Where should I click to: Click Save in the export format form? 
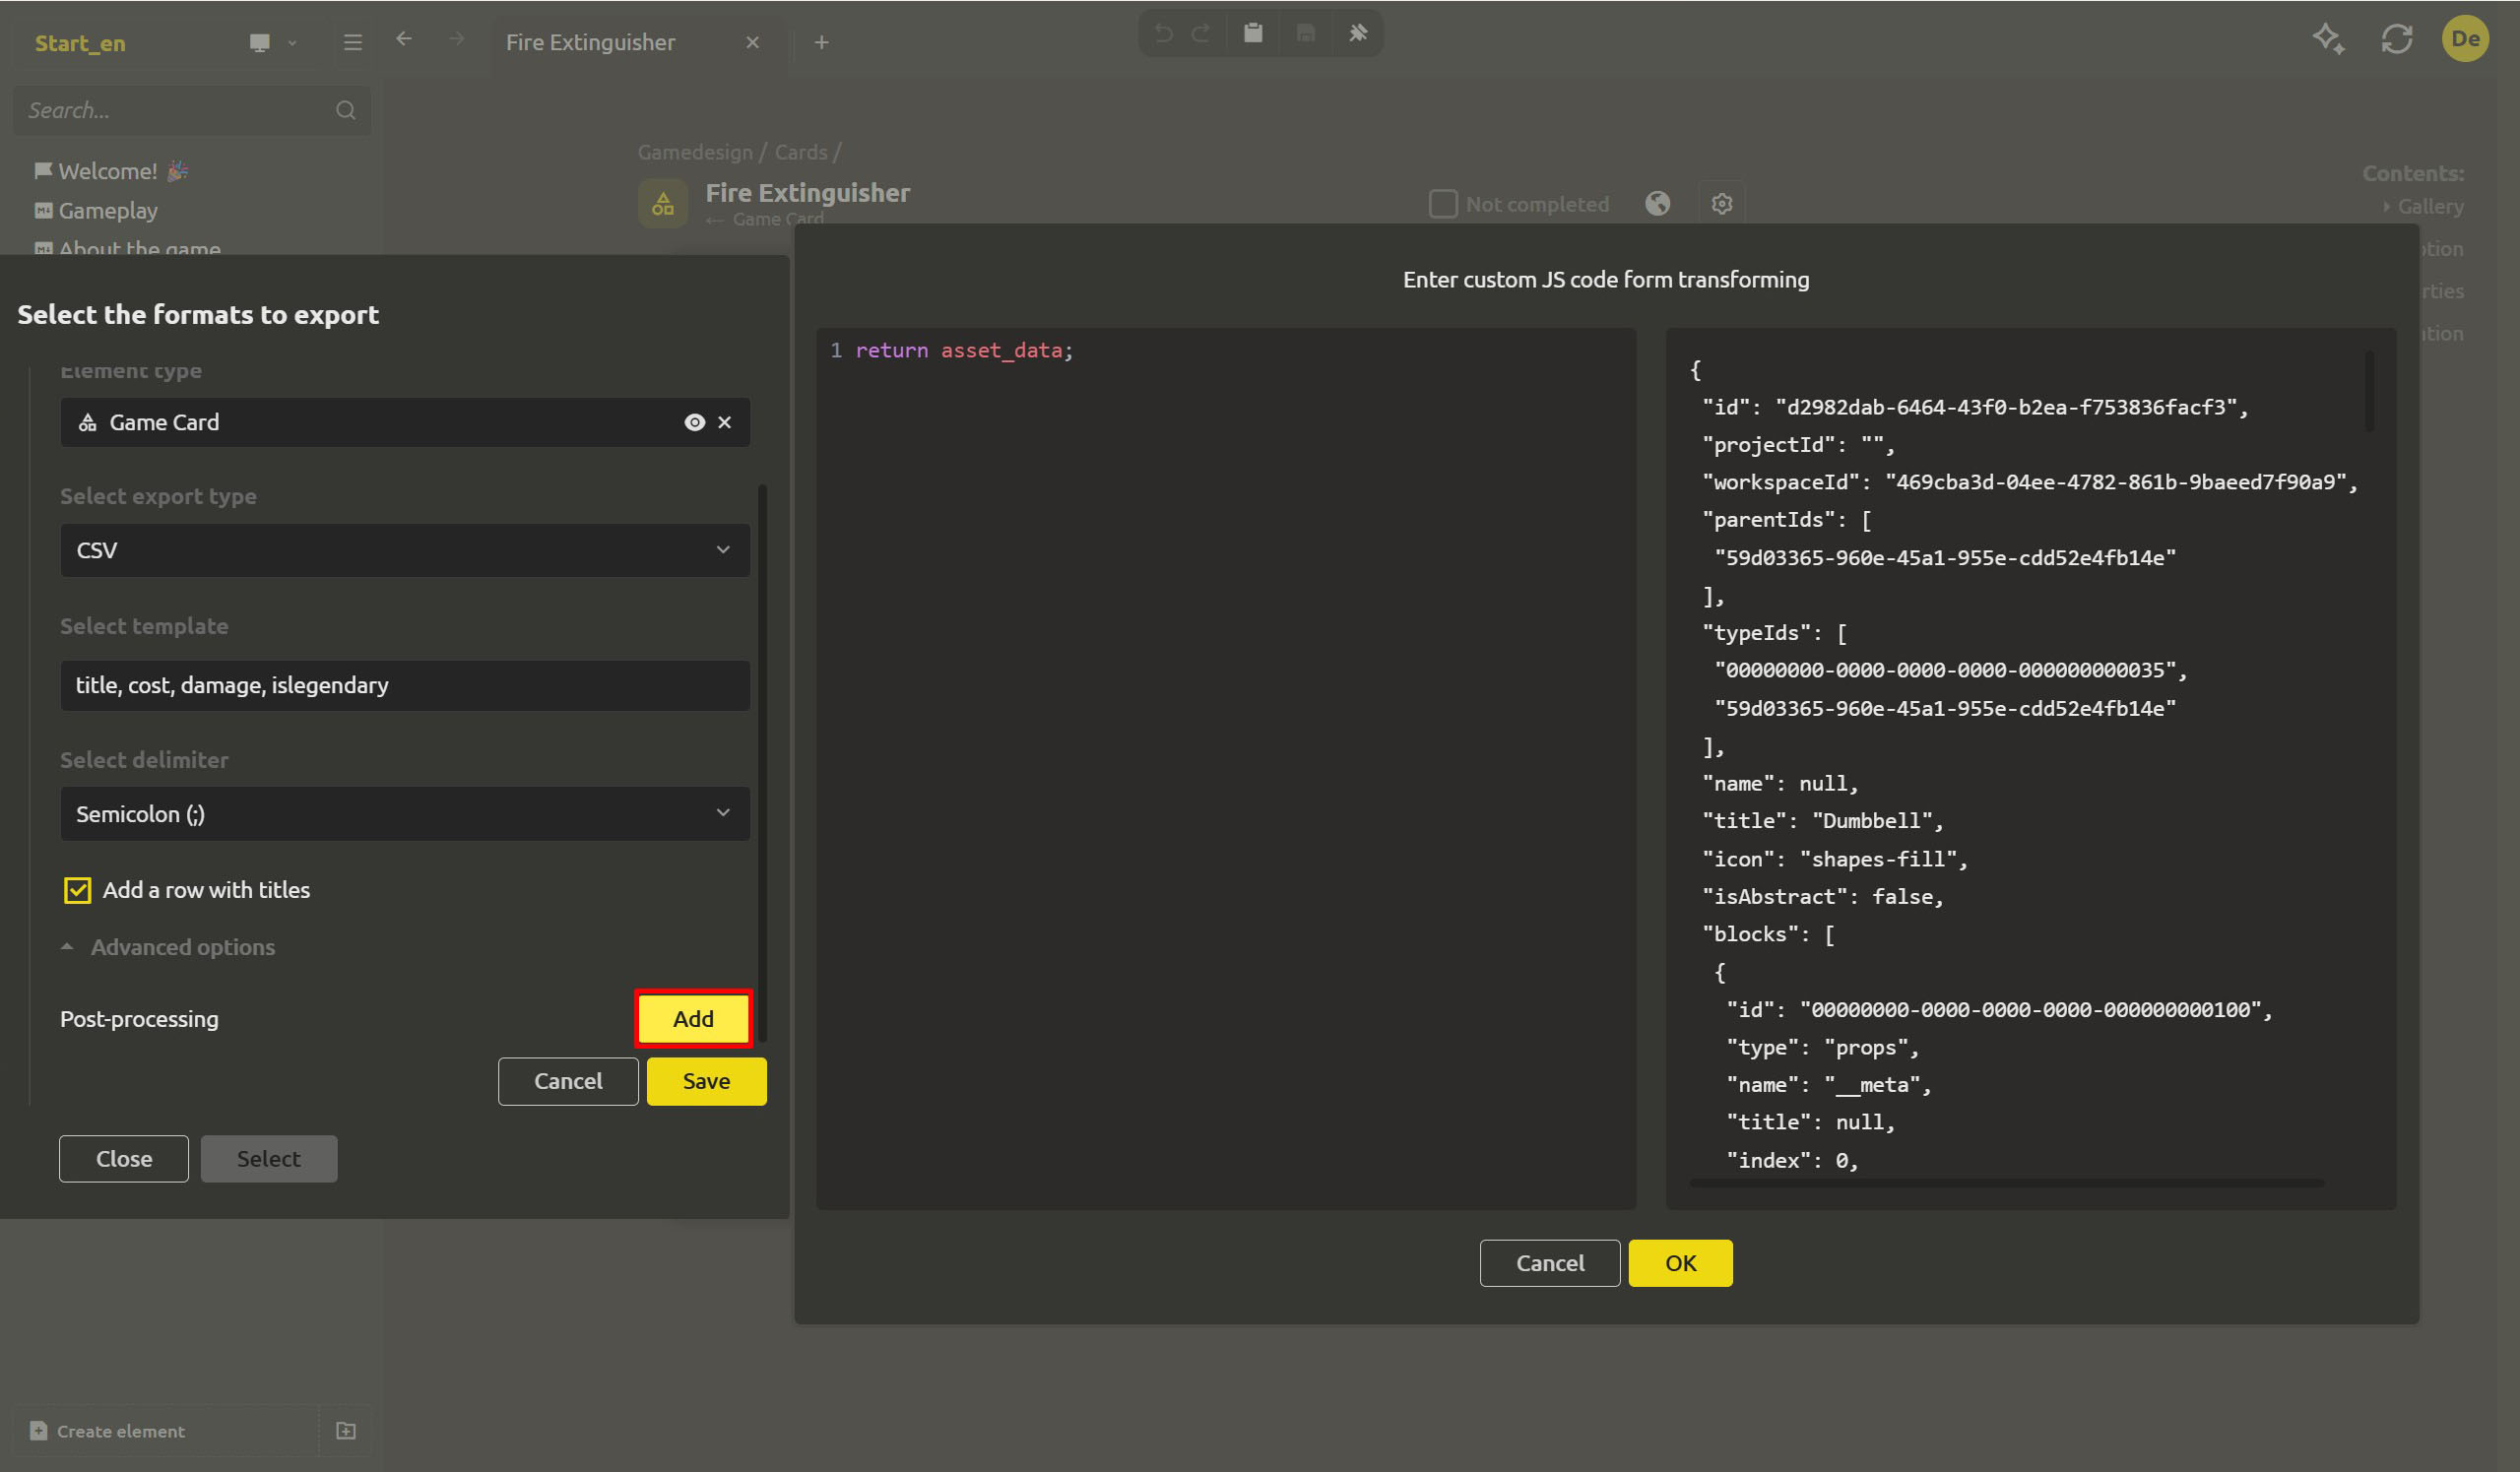(x=706, y=1081)
